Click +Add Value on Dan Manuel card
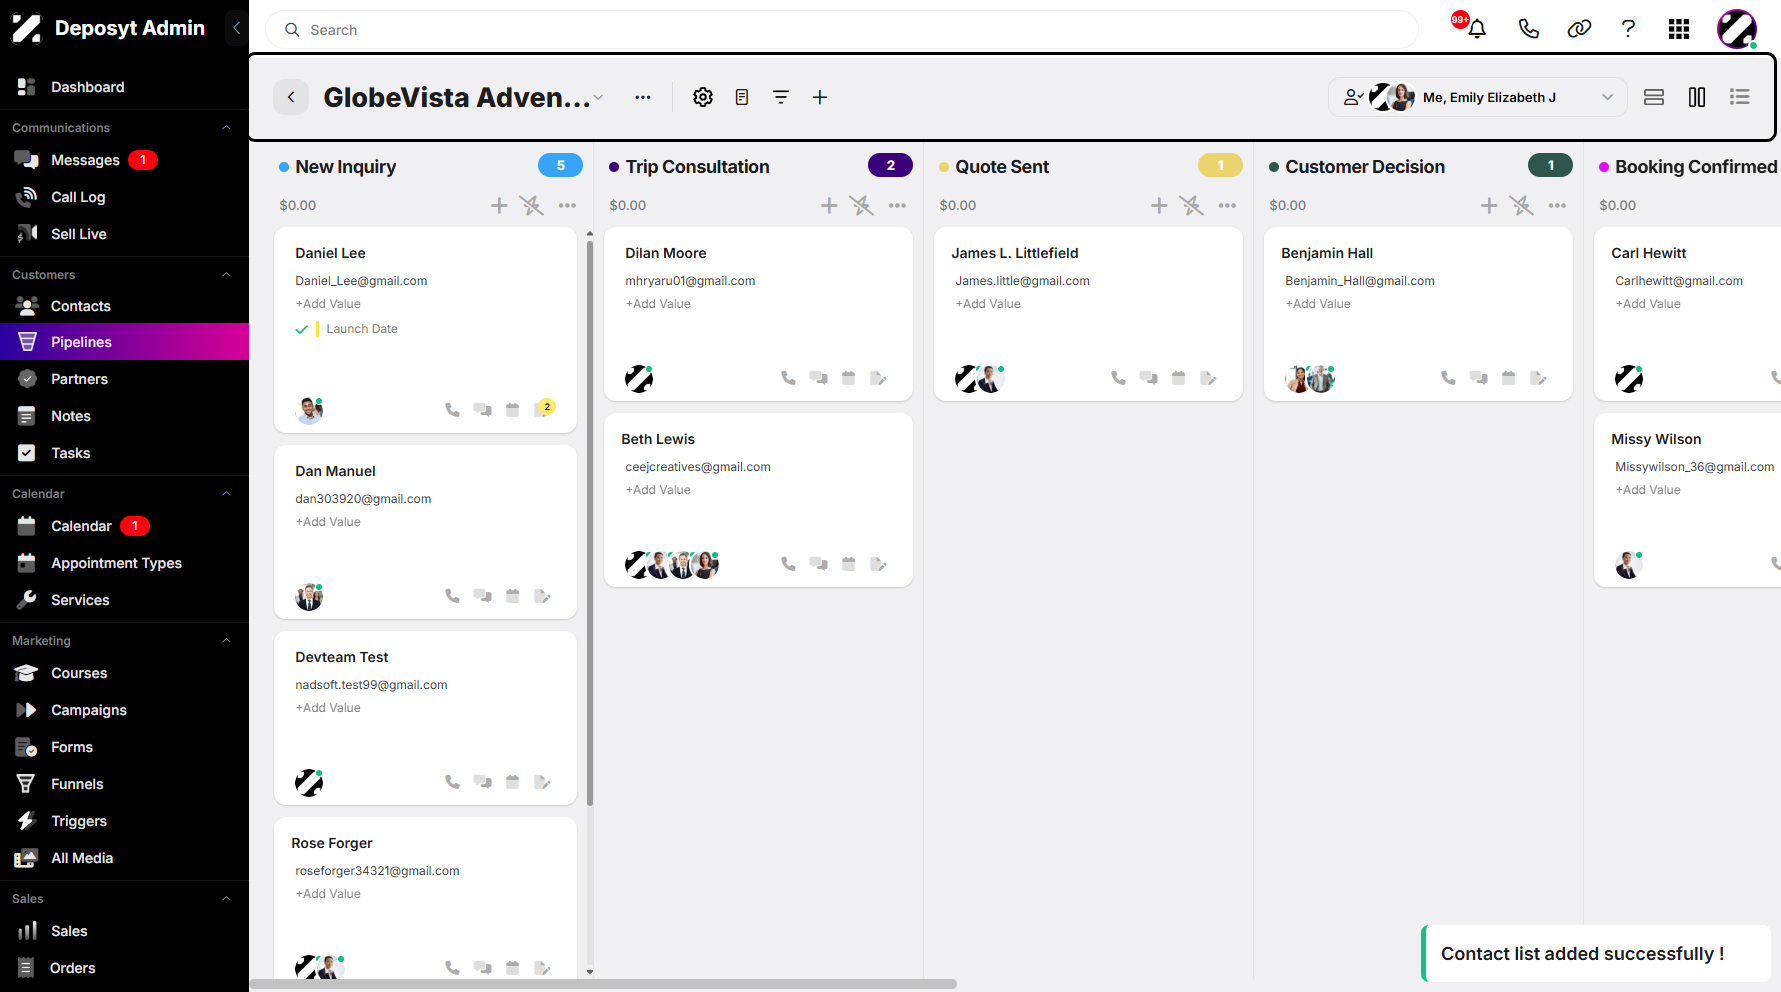The image size is (1781, 992). click(328, 522)
